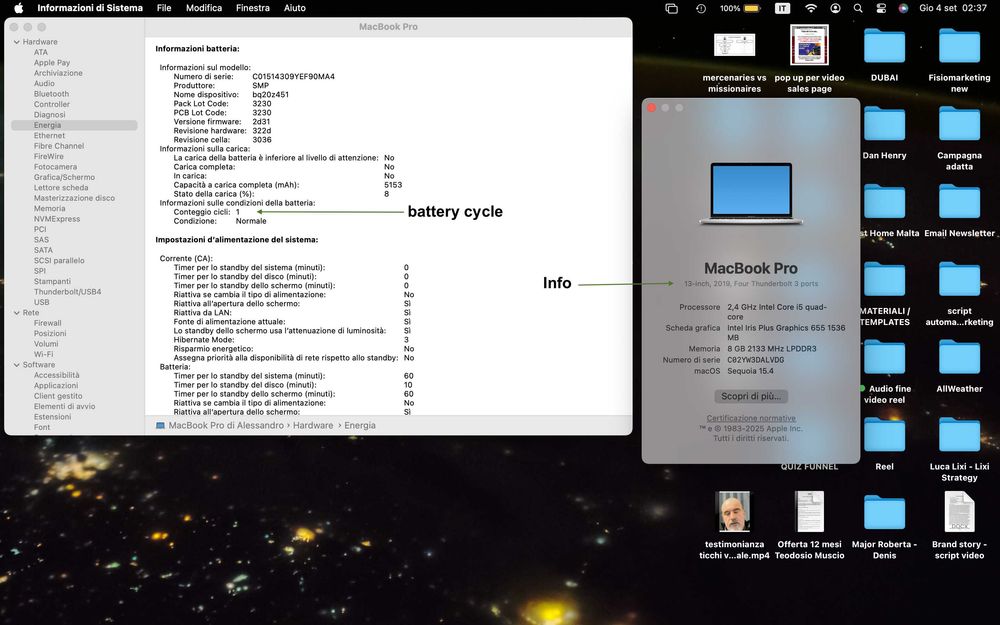
Task: Select the Dan Henry folder
Action: coord(884,124)
